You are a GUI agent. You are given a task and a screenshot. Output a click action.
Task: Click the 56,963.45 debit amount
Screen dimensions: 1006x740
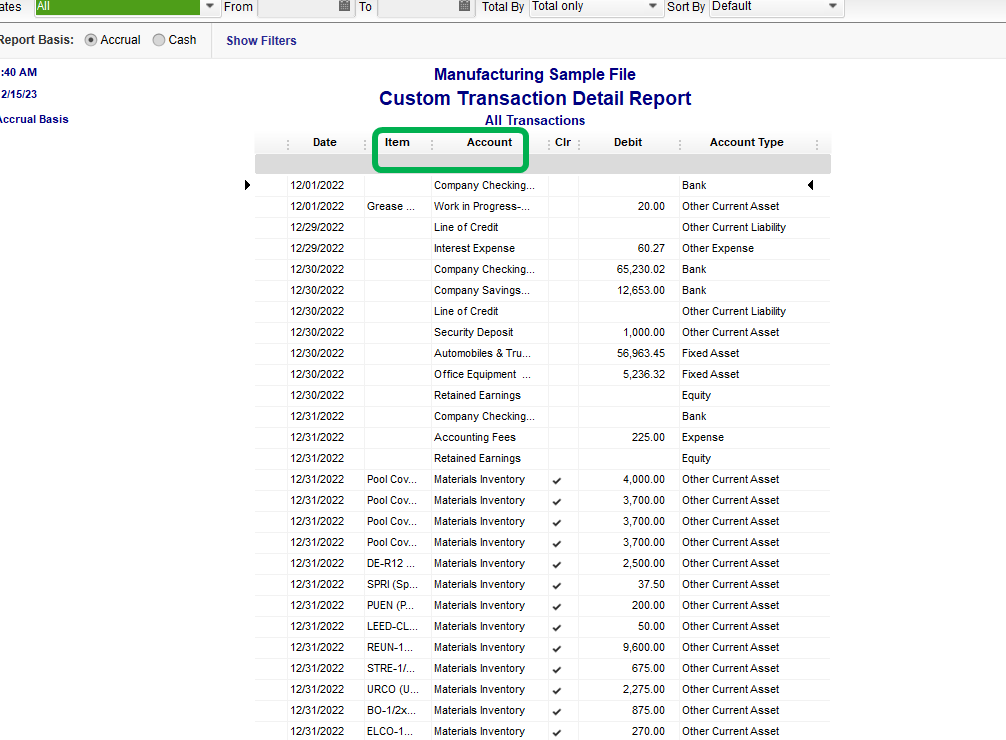tap(641, 354)
